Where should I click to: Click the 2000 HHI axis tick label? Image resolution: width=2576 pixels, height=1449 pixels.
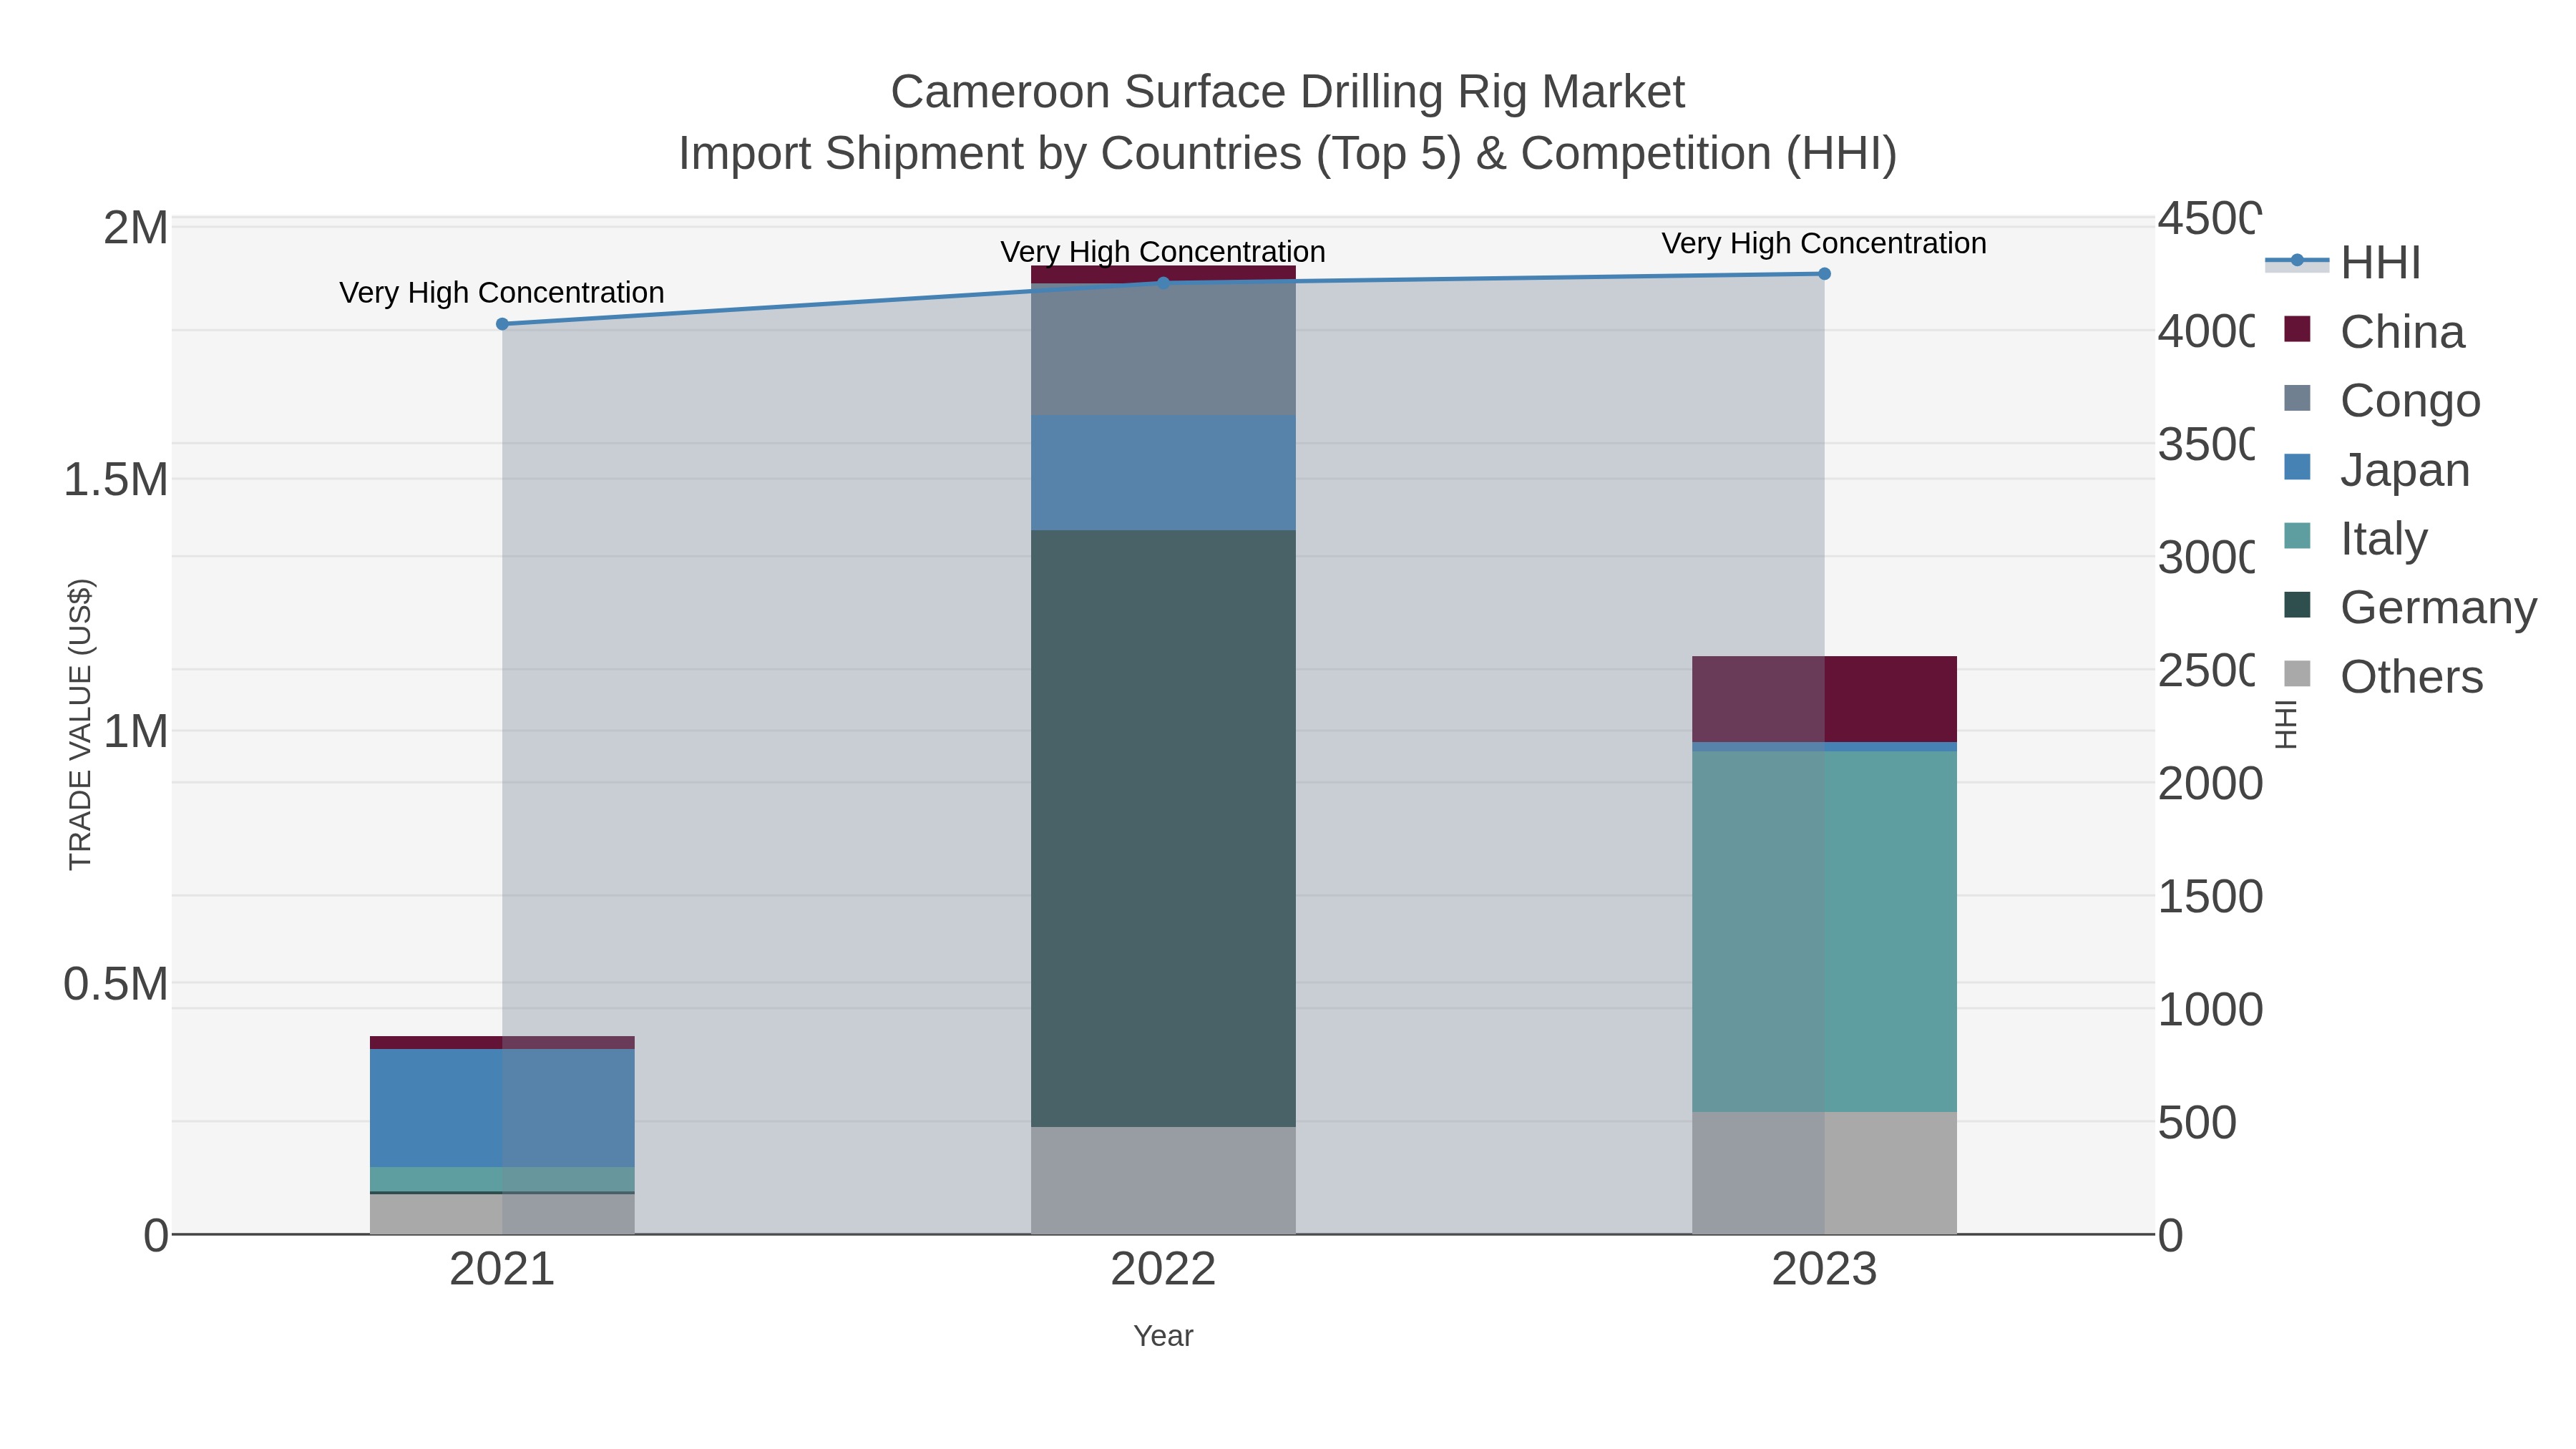[x=2210, y=784]
